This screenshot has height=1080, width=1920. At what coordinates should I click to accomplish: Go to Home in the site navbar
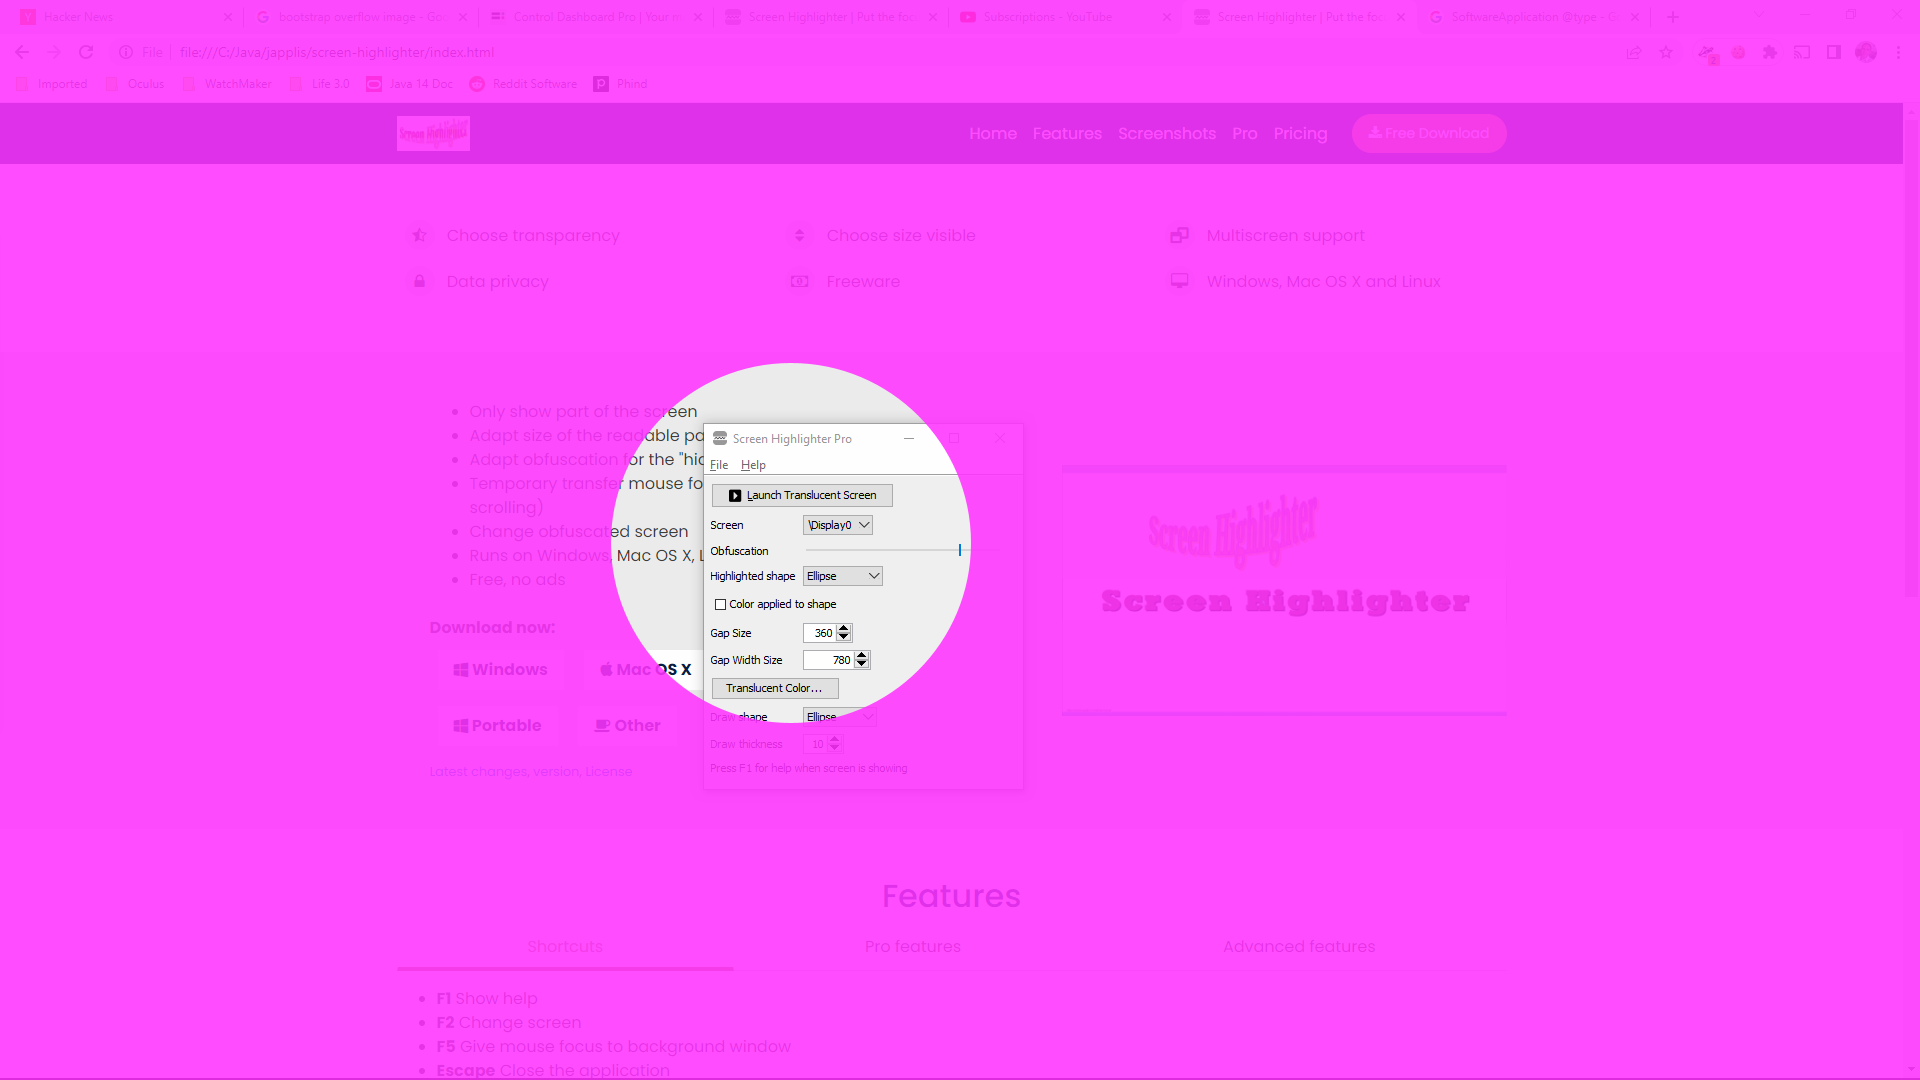click(992, 133)
